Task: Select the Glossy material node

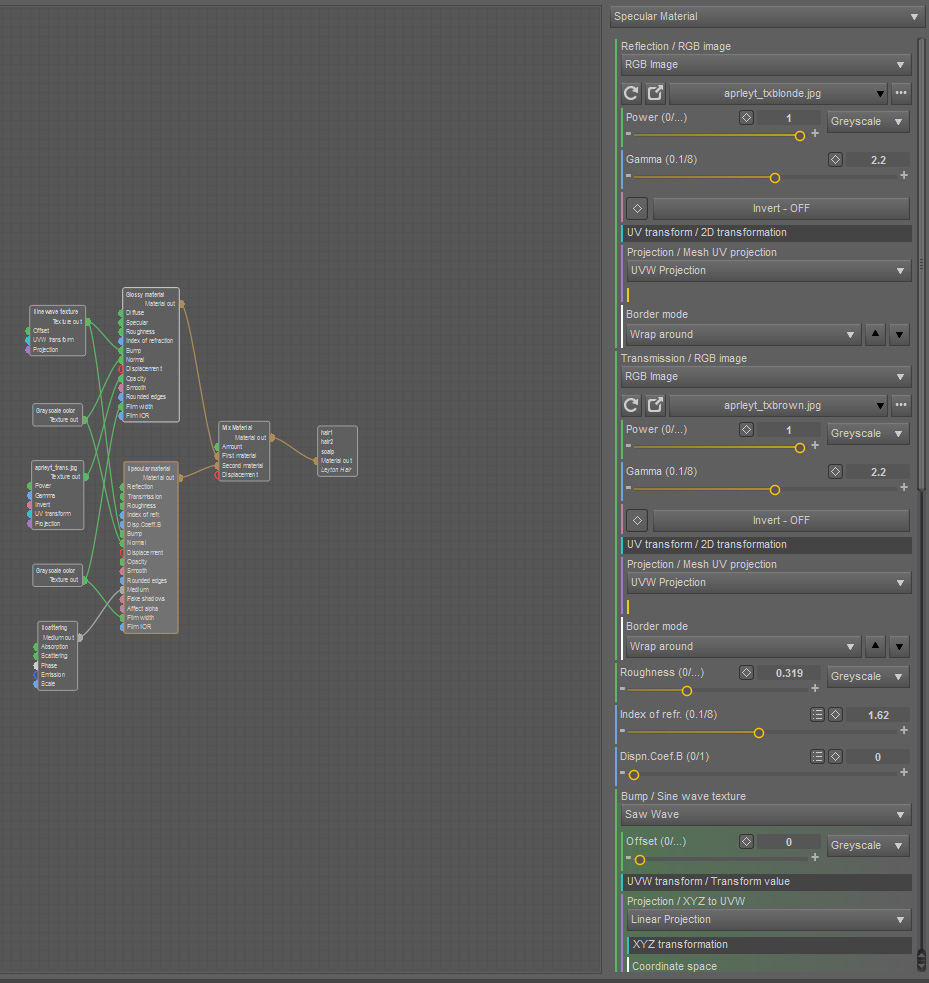Action: coord(150,355)
